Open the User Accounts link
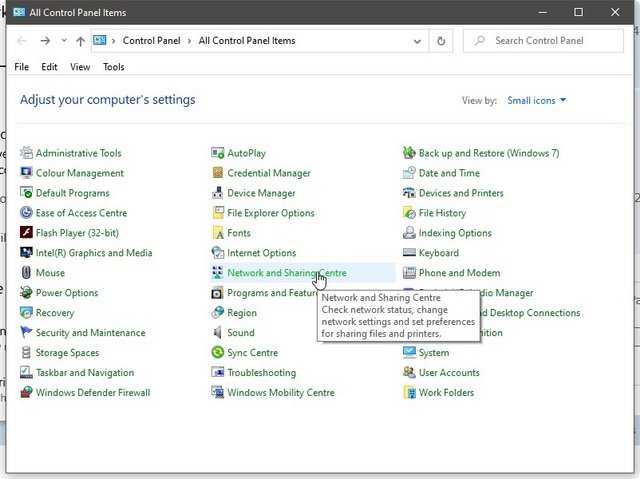The width and height of the screenshot is (640, 479). coord(449,373)
